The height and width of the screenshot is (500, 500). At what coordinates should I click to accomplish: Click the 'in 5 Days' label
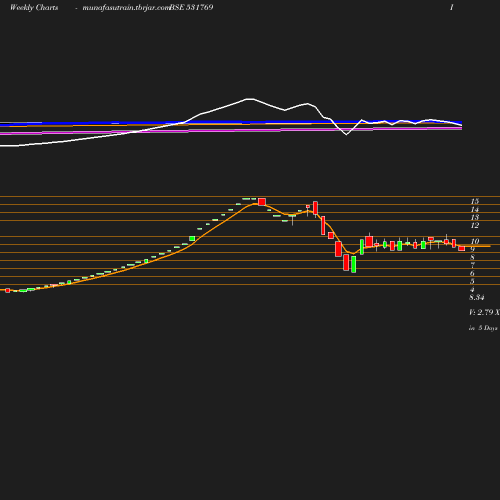[483, 328]
